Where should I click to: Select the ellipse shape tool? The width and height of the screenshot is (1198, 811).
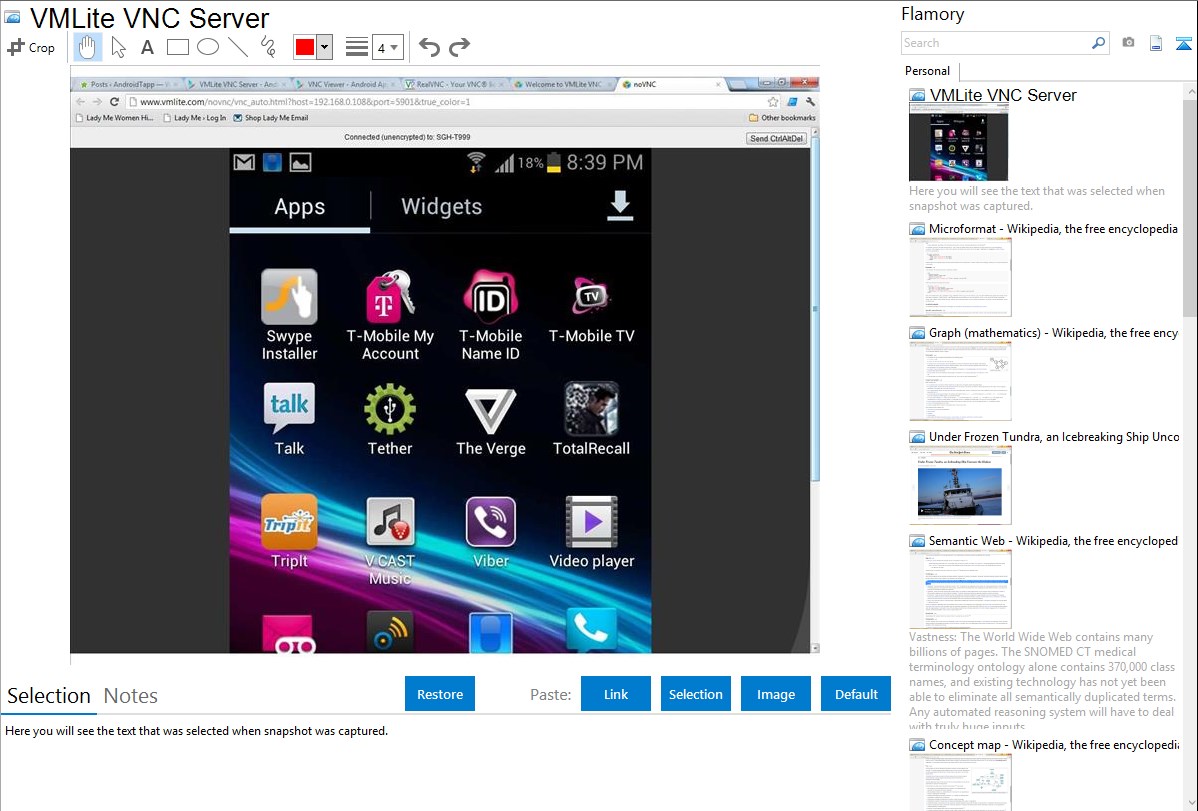pos(208,47)
